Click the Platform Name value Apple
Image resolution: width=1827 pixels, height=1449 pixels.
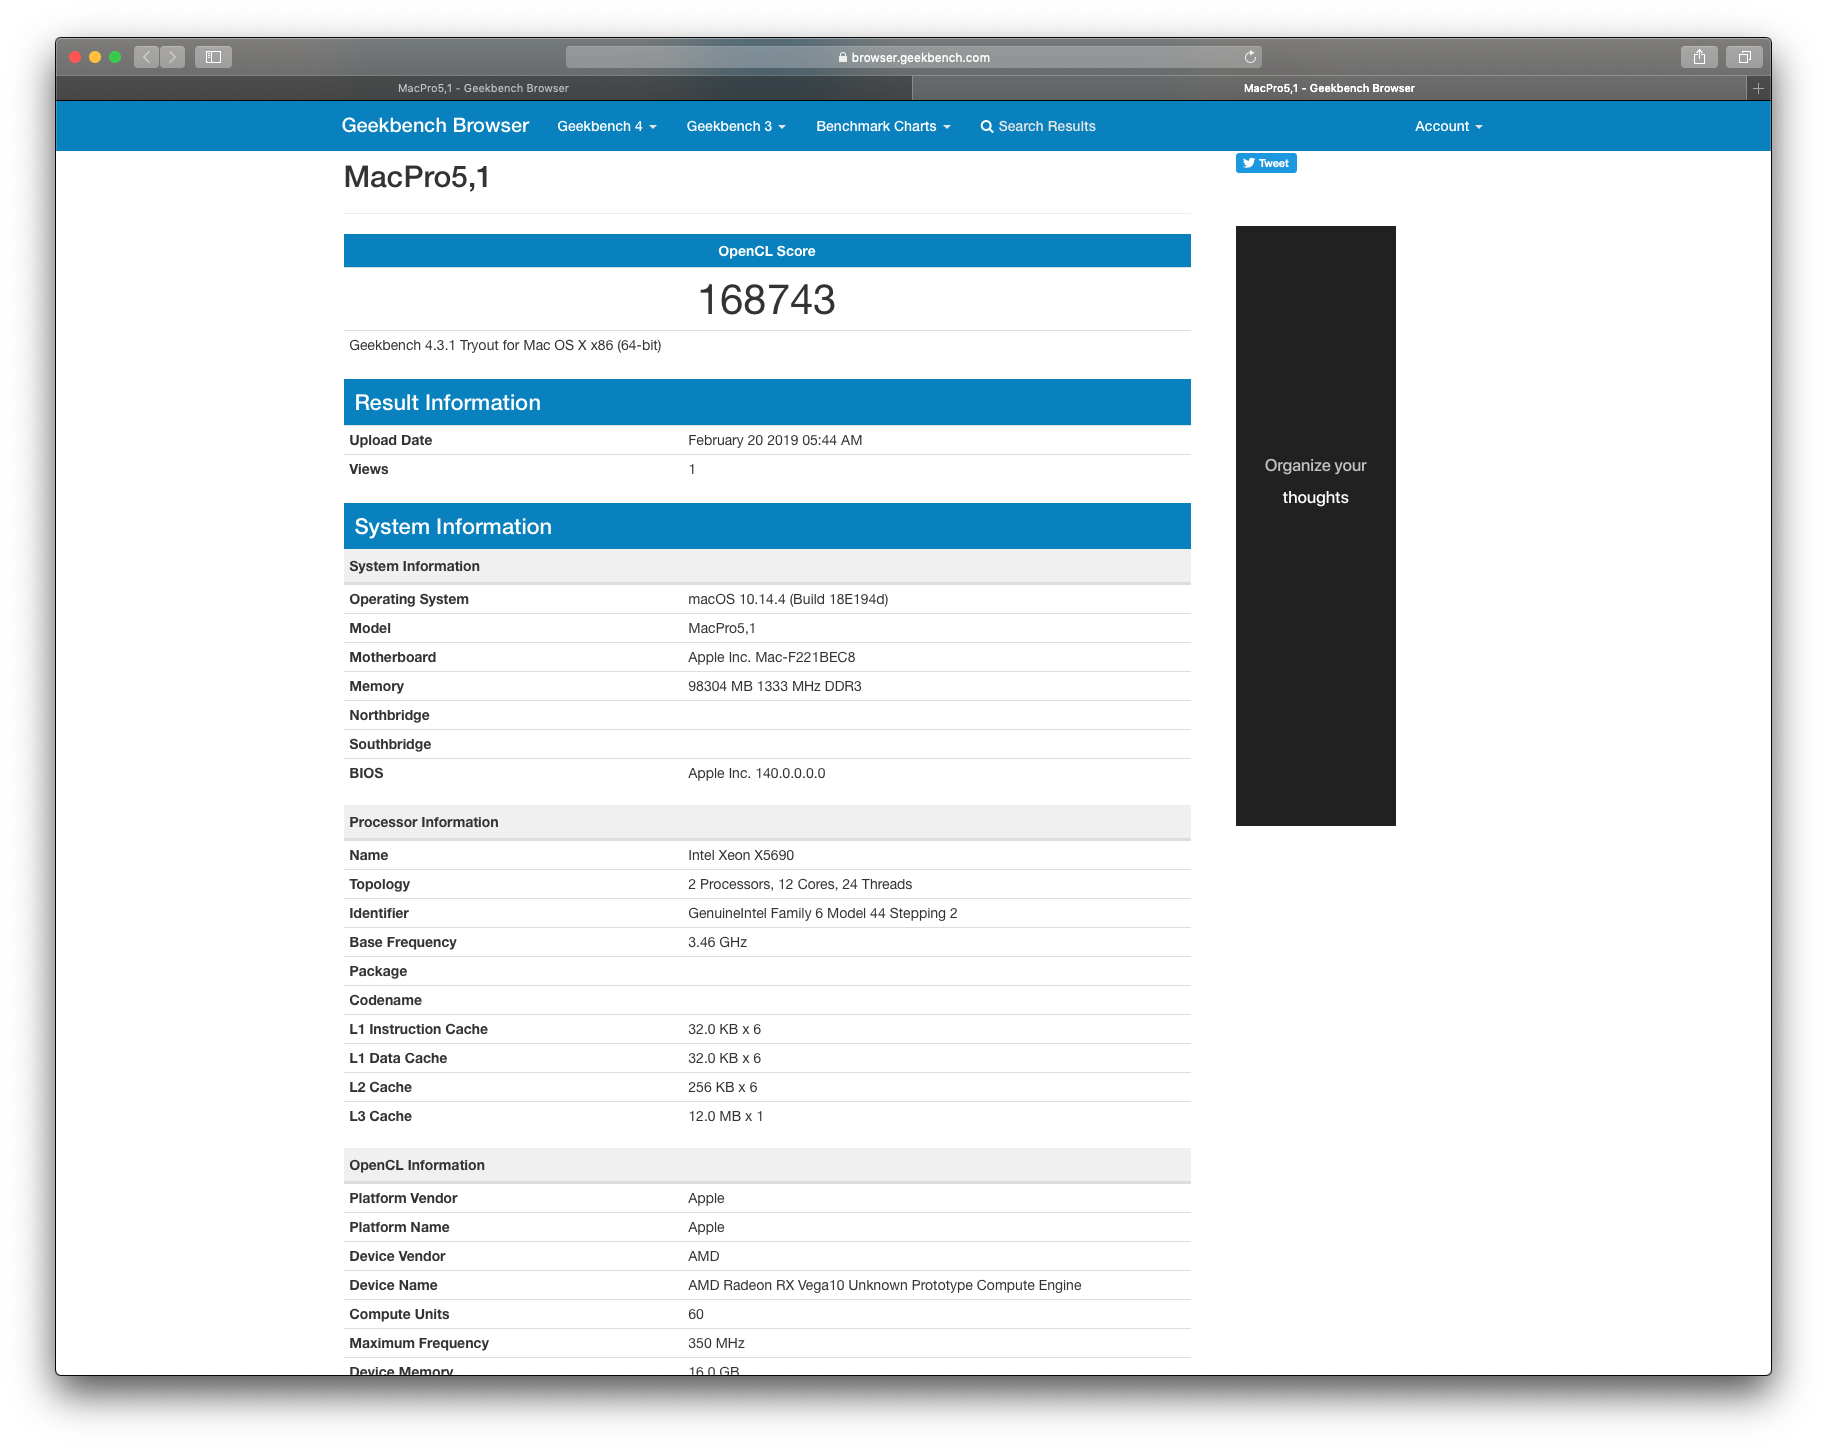(x=706, y=1227)
